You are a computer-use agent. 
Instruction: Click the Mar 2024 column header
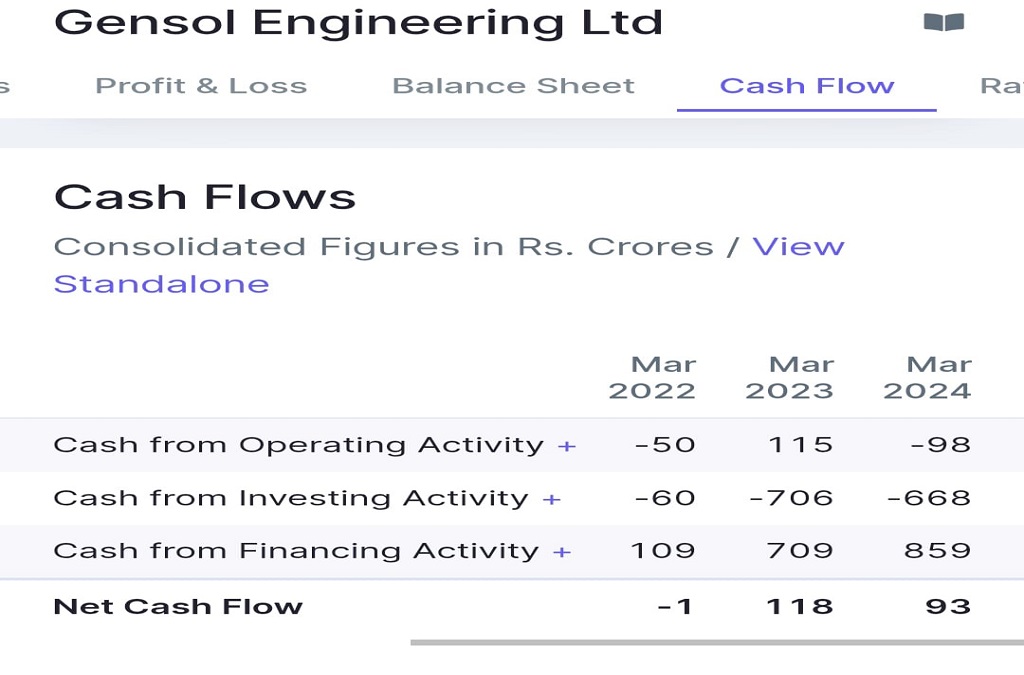(927, 377)
